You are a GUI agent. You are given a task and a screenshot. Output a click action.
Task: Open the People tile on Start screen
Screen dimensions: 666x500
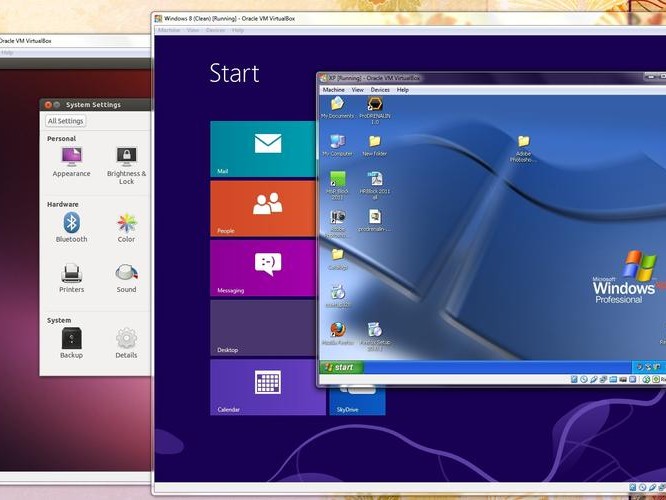[x=263, y=209]
